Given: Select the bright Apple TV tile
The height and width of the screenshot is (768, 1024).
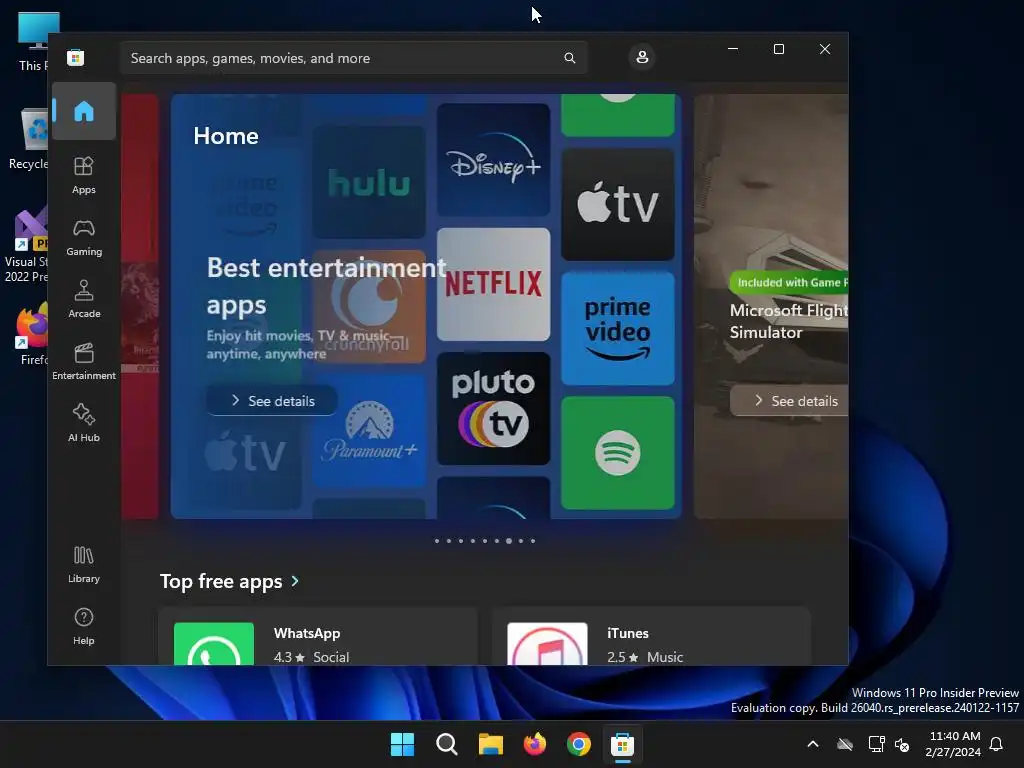Looking at the screenshot, I should [618, 204].
